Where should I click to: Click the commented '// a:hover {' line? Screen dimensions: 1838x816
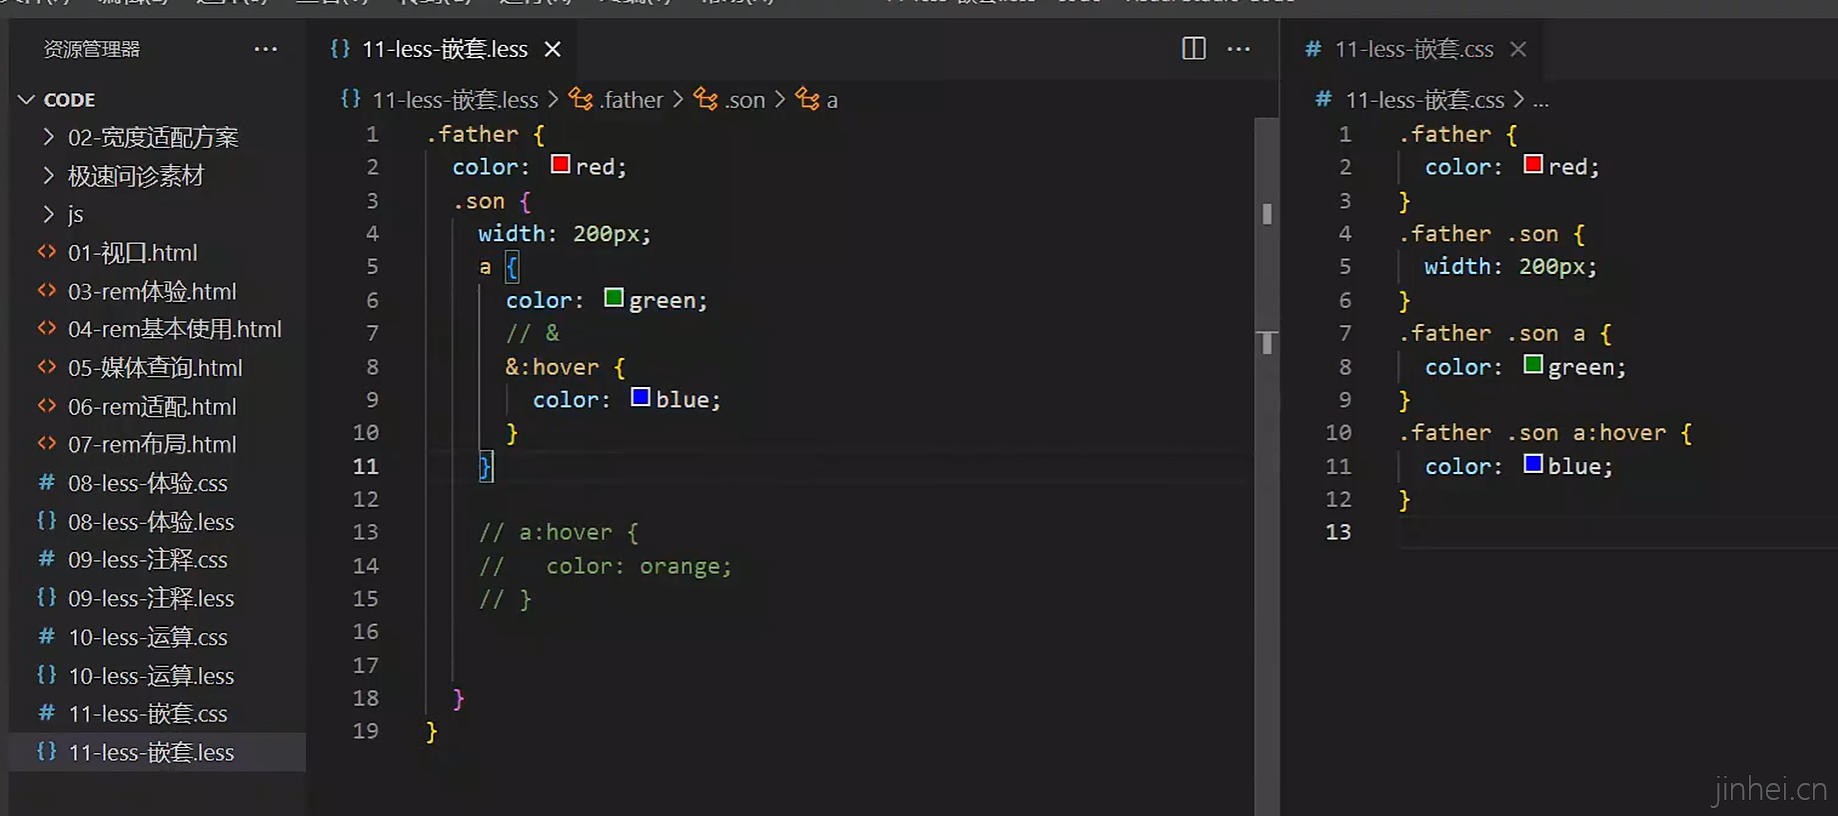(x=558, y=532)
